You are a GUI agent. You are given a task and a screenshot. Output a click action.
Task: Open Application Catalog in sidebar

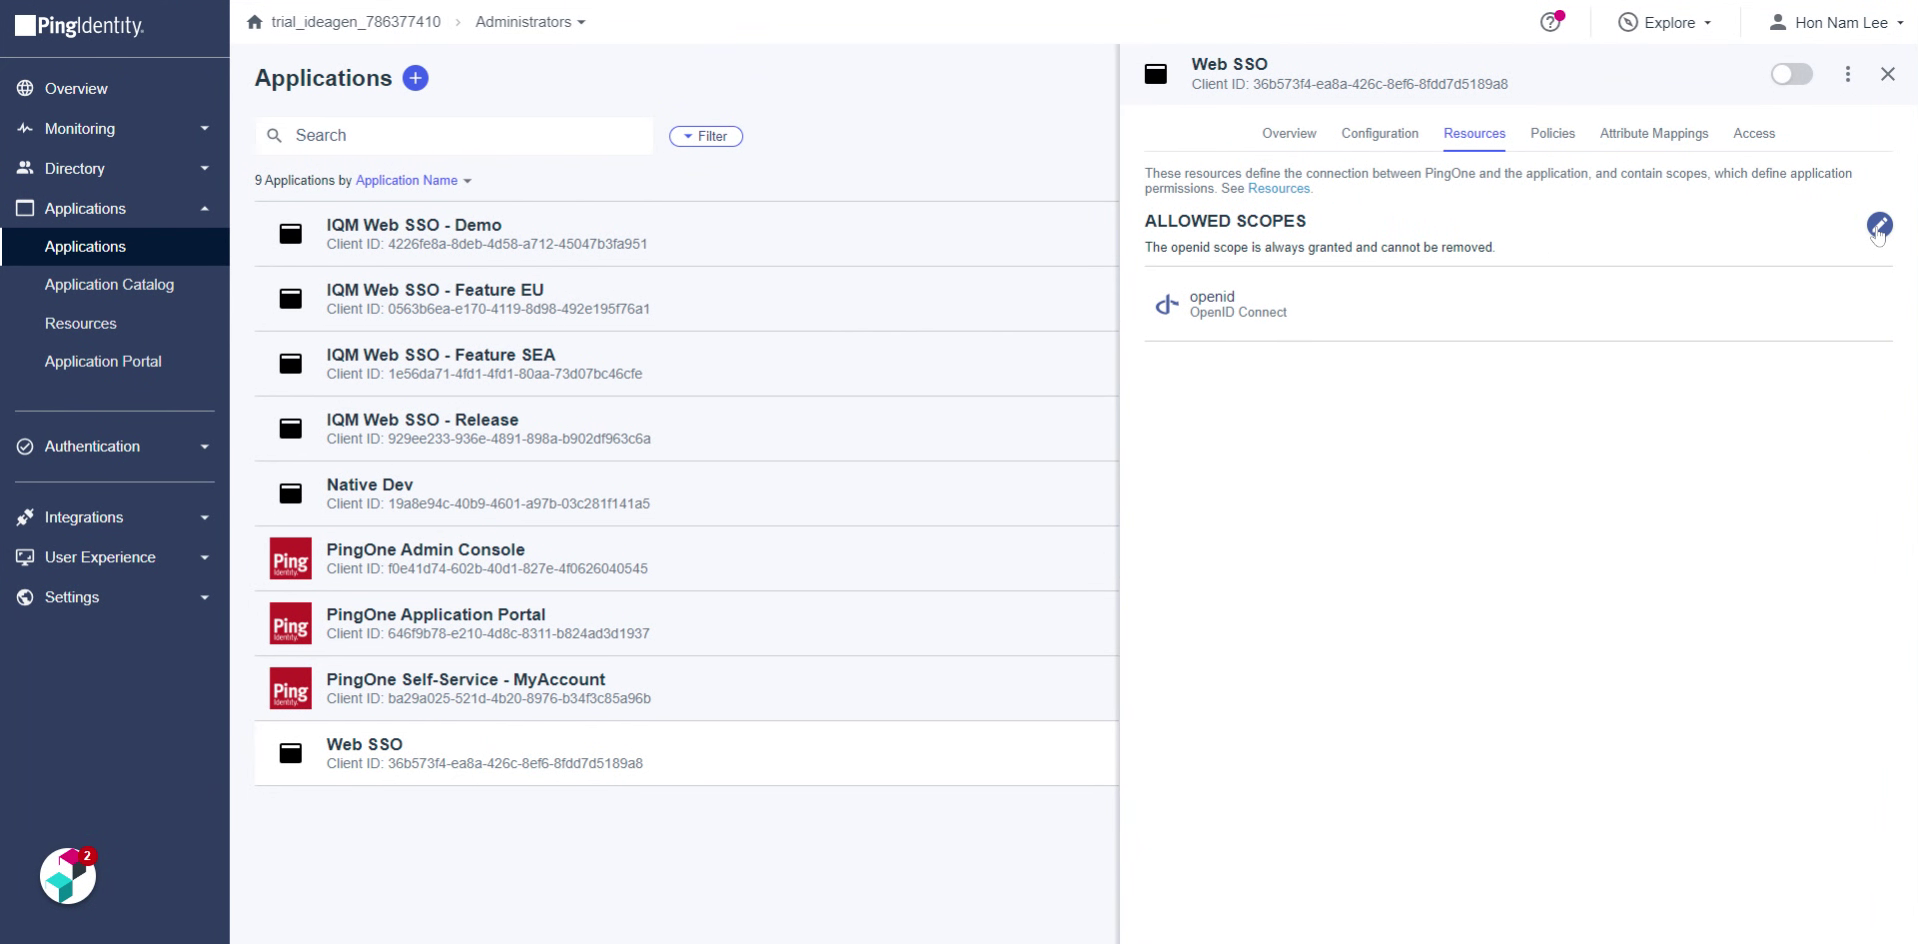pos(109,285)
